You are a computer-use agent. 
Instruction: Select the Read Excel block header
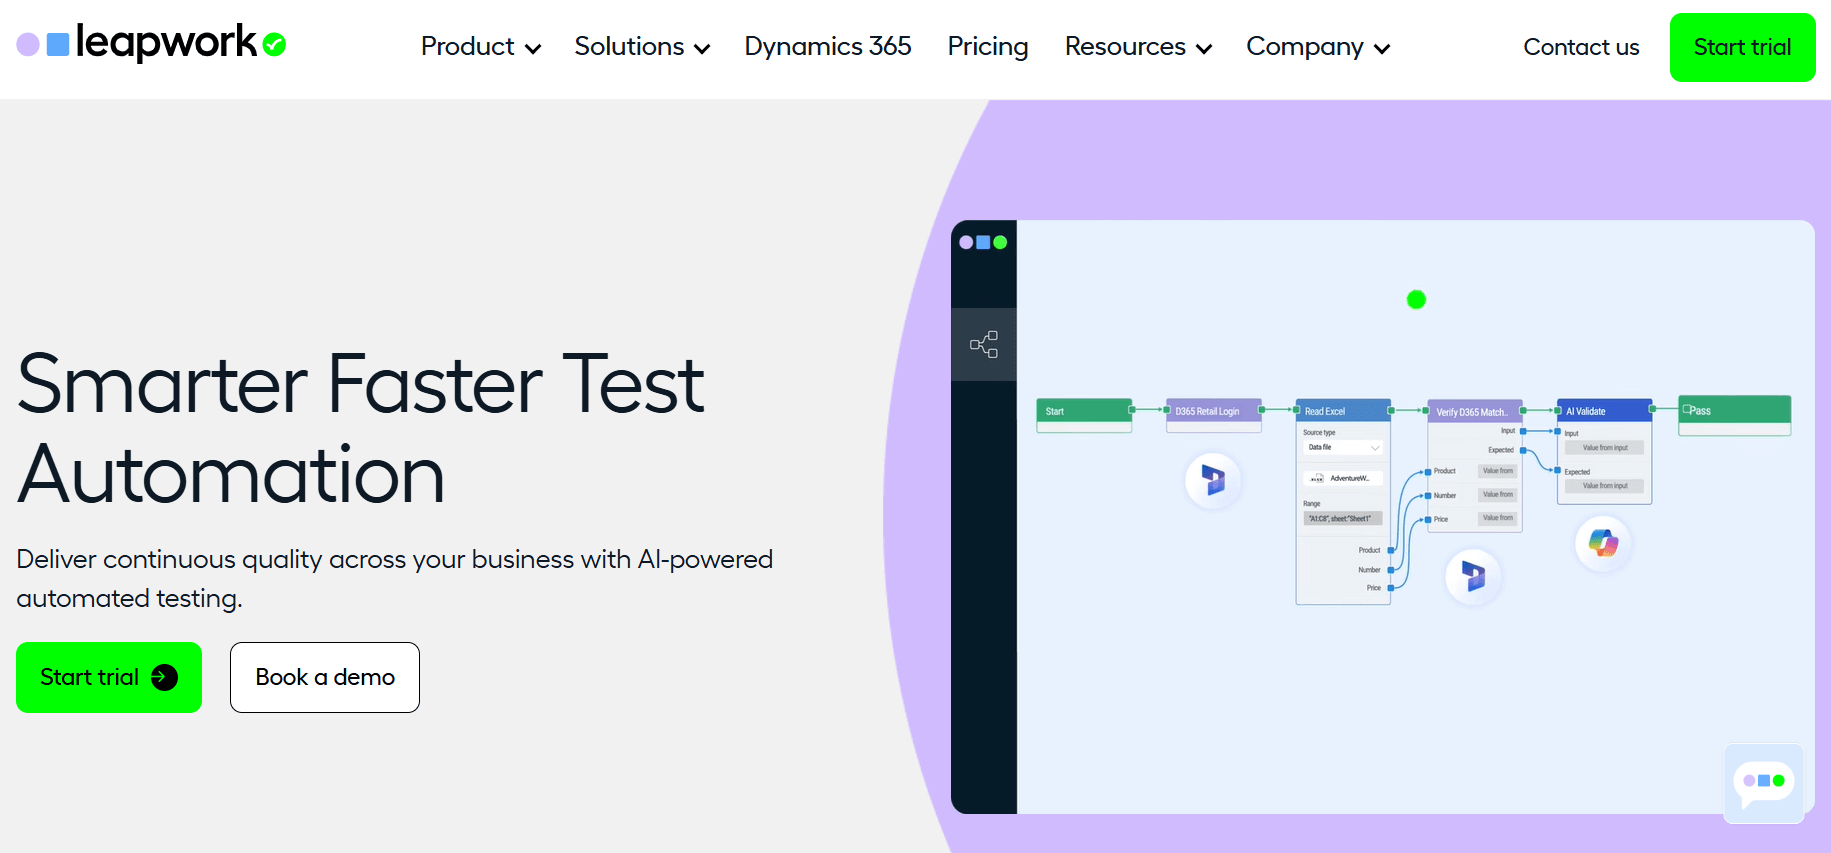(x=1343, y=411)
